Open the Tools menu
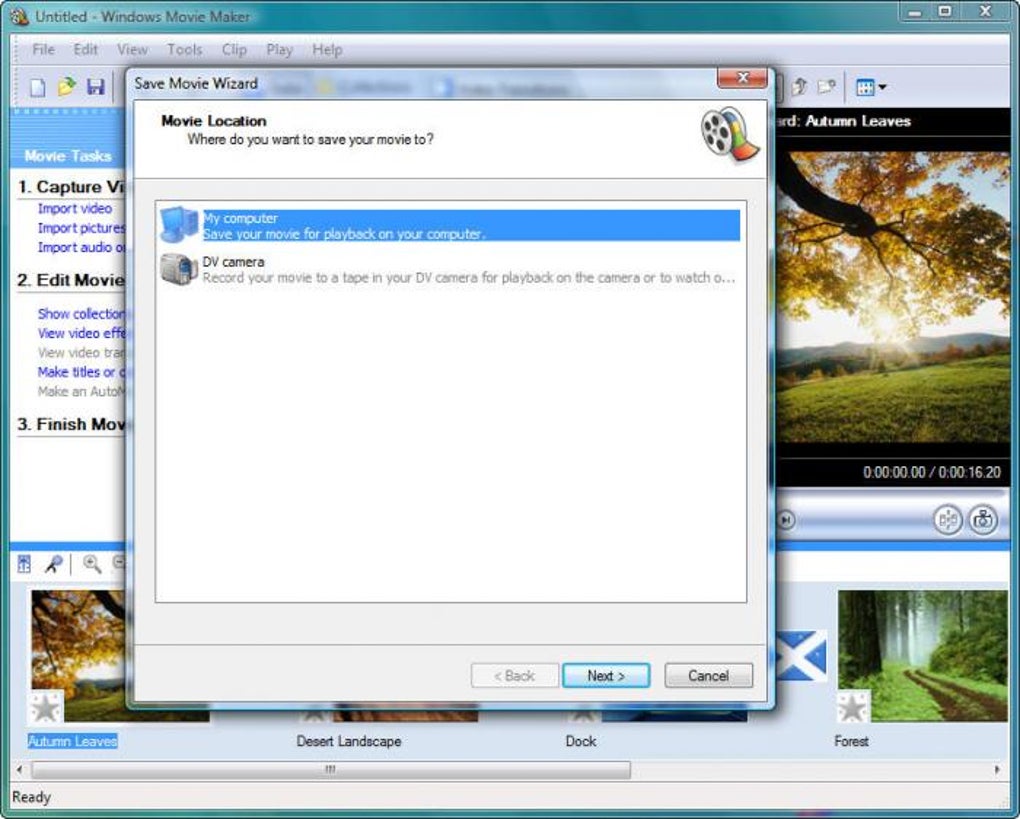Screen dimensions: 1020x819 click(x=184, y=49)
